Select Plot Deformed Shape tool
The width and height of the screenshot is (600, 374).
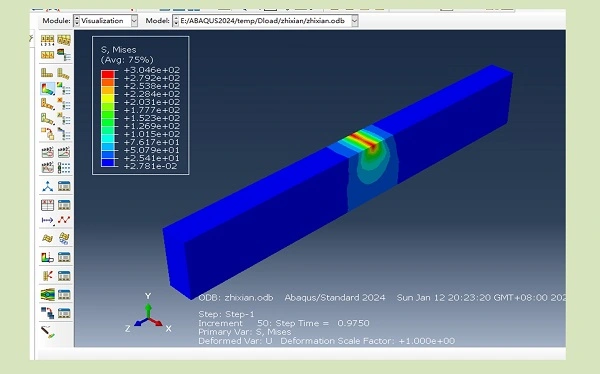(x=64, y=73)
